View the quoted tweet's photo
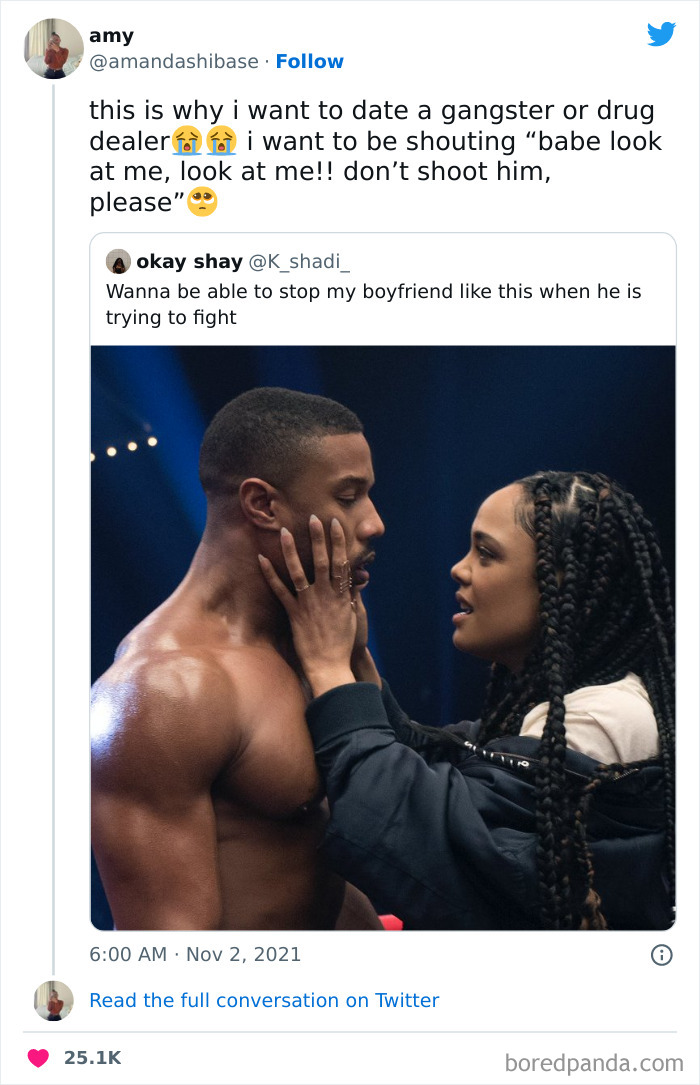This screenshot has width=700, height=1085. (x=382, y=638)
